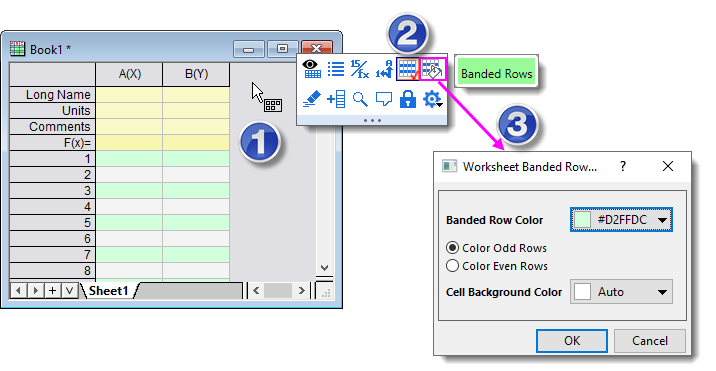Select row 8 header

pyautogui.click(x=53, y=270)
